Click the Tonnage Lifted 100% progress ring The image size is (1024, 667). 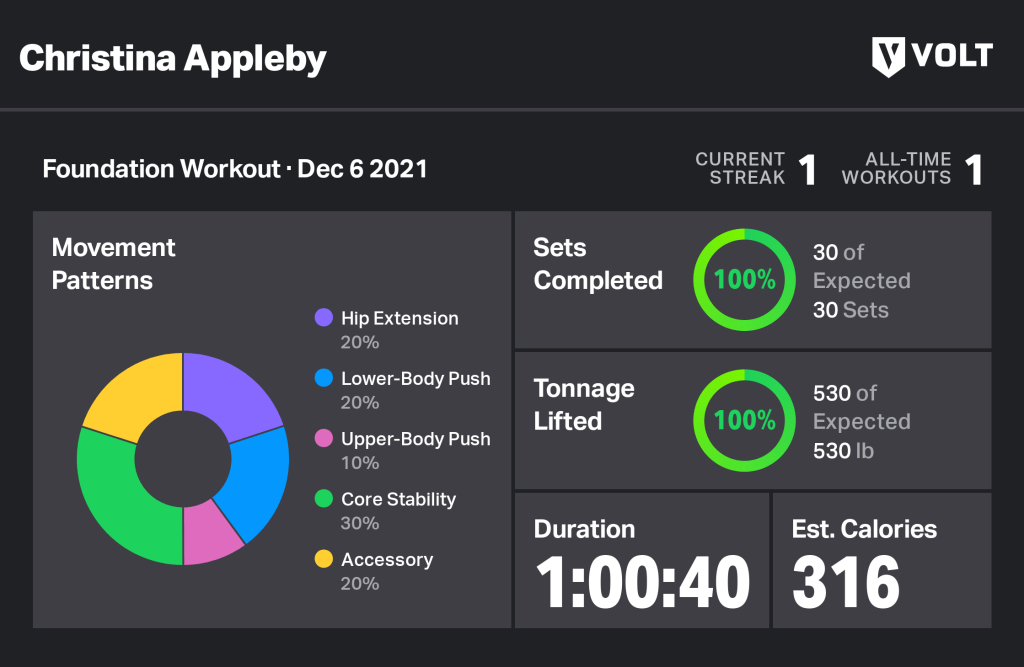(744, 420)
